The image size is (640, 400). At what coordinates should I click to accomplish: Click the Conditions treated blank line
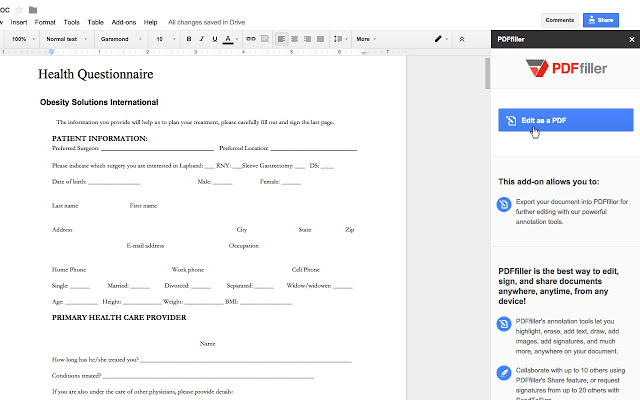point(208,376)
